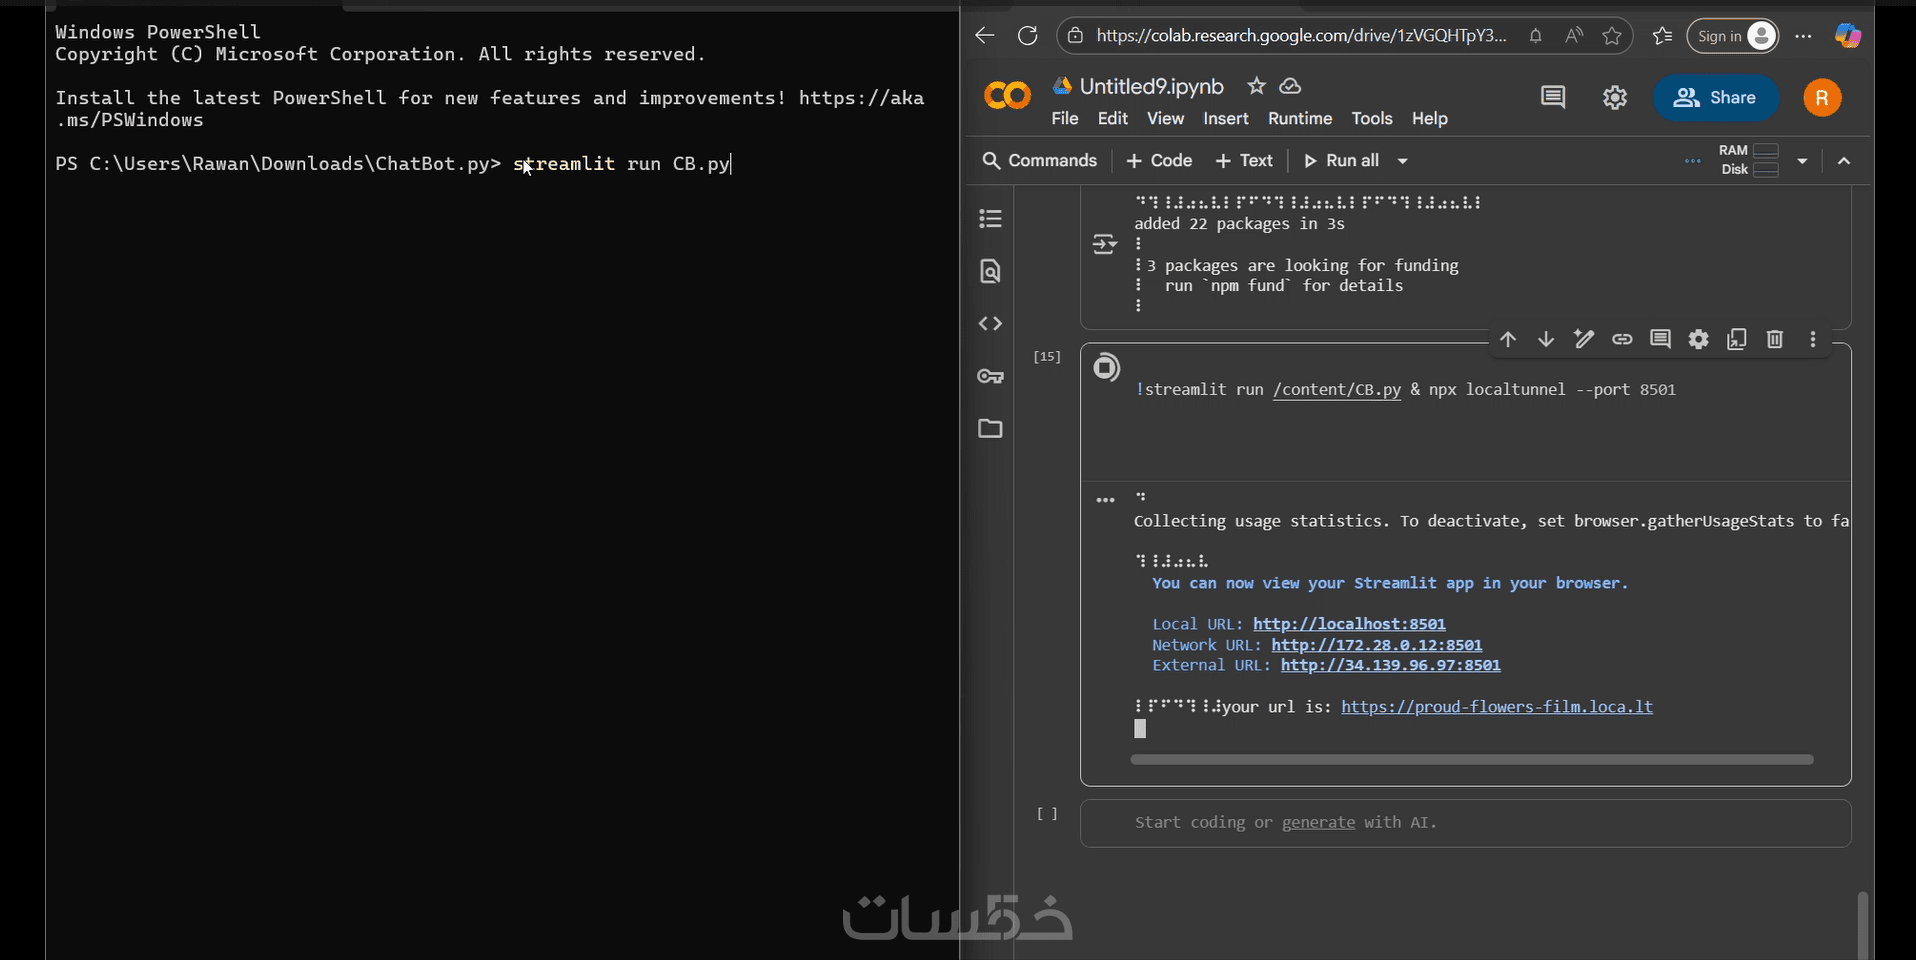Screen dimensions: 1916x960
Task: Add a comment to the cell
Action: coord(1660,339)
